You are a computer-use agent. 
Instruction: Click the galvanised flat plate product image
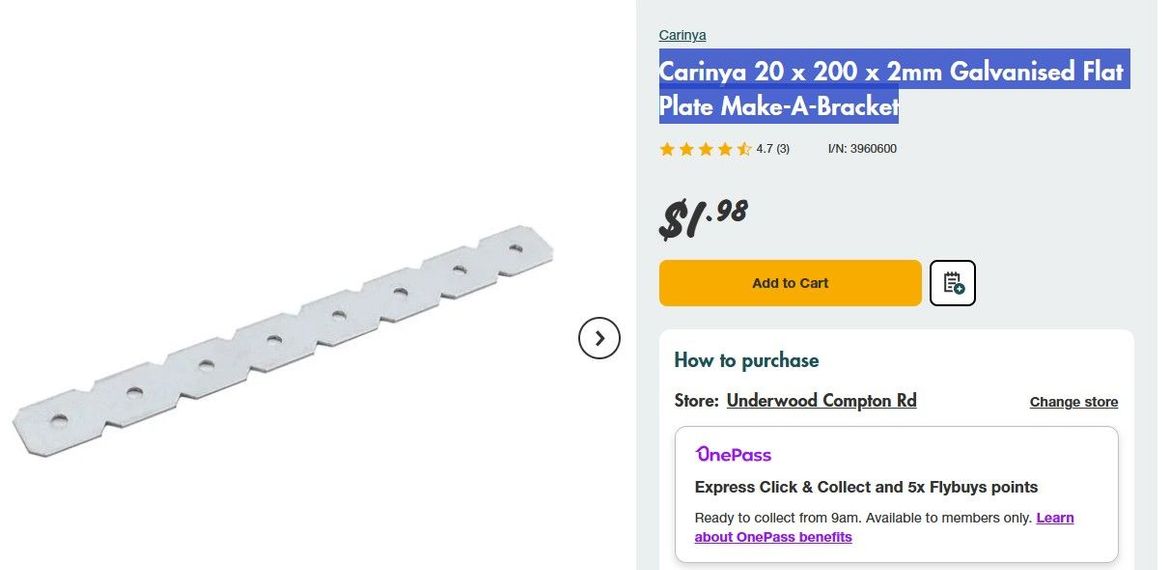pos(283,345)
